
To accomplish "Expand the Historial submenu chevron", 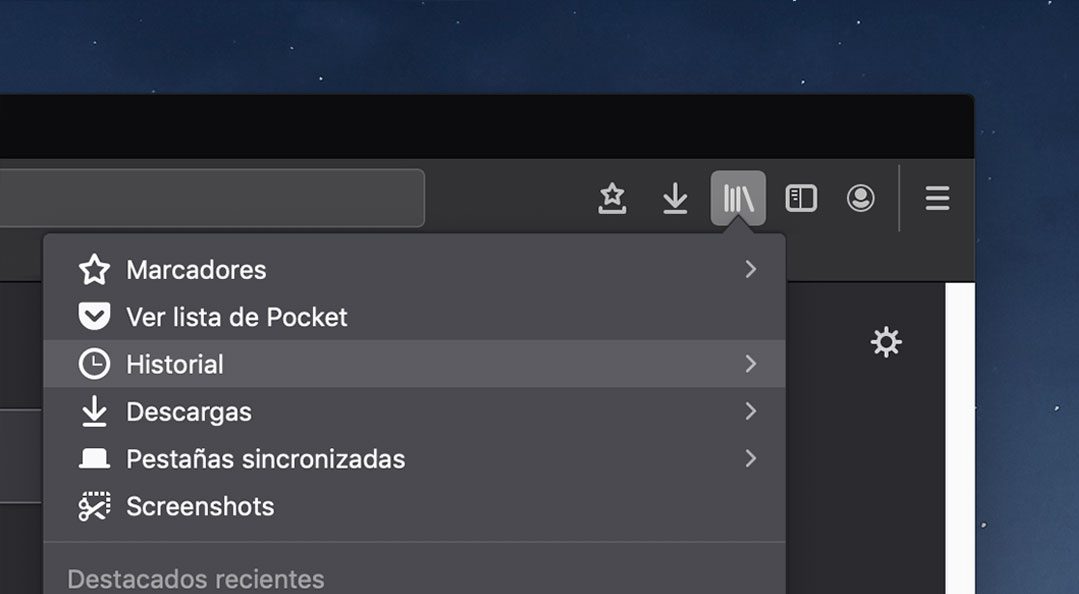I will 751,364.
